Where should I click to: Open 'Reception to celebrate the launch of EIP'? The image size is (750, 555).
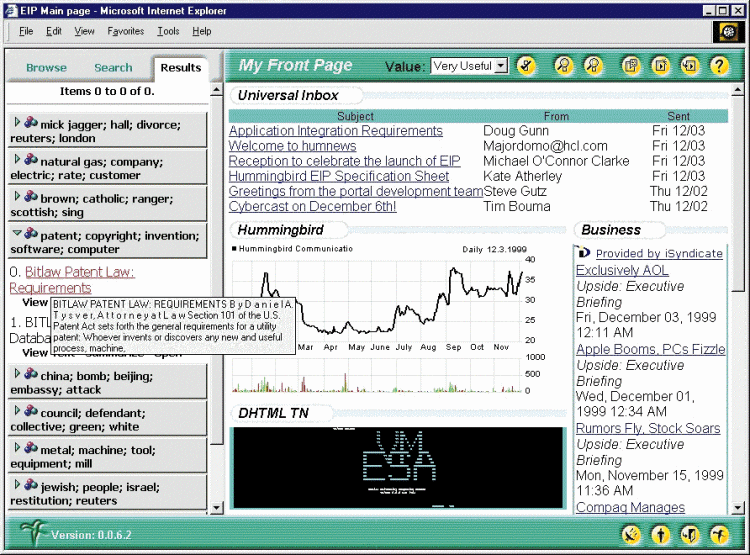[x=344, y=161]
